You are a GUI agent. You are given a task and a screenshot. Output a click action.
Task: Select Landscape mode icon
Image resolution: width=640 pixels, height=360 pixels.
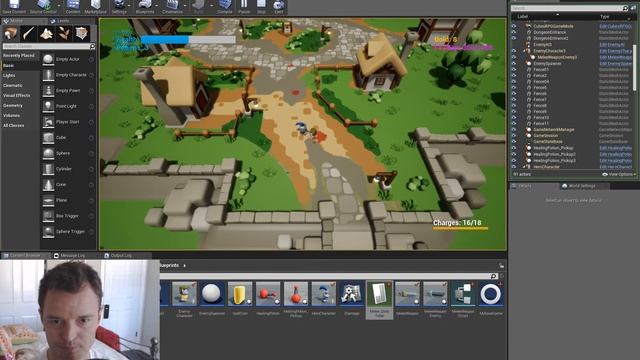click(46, 33)
